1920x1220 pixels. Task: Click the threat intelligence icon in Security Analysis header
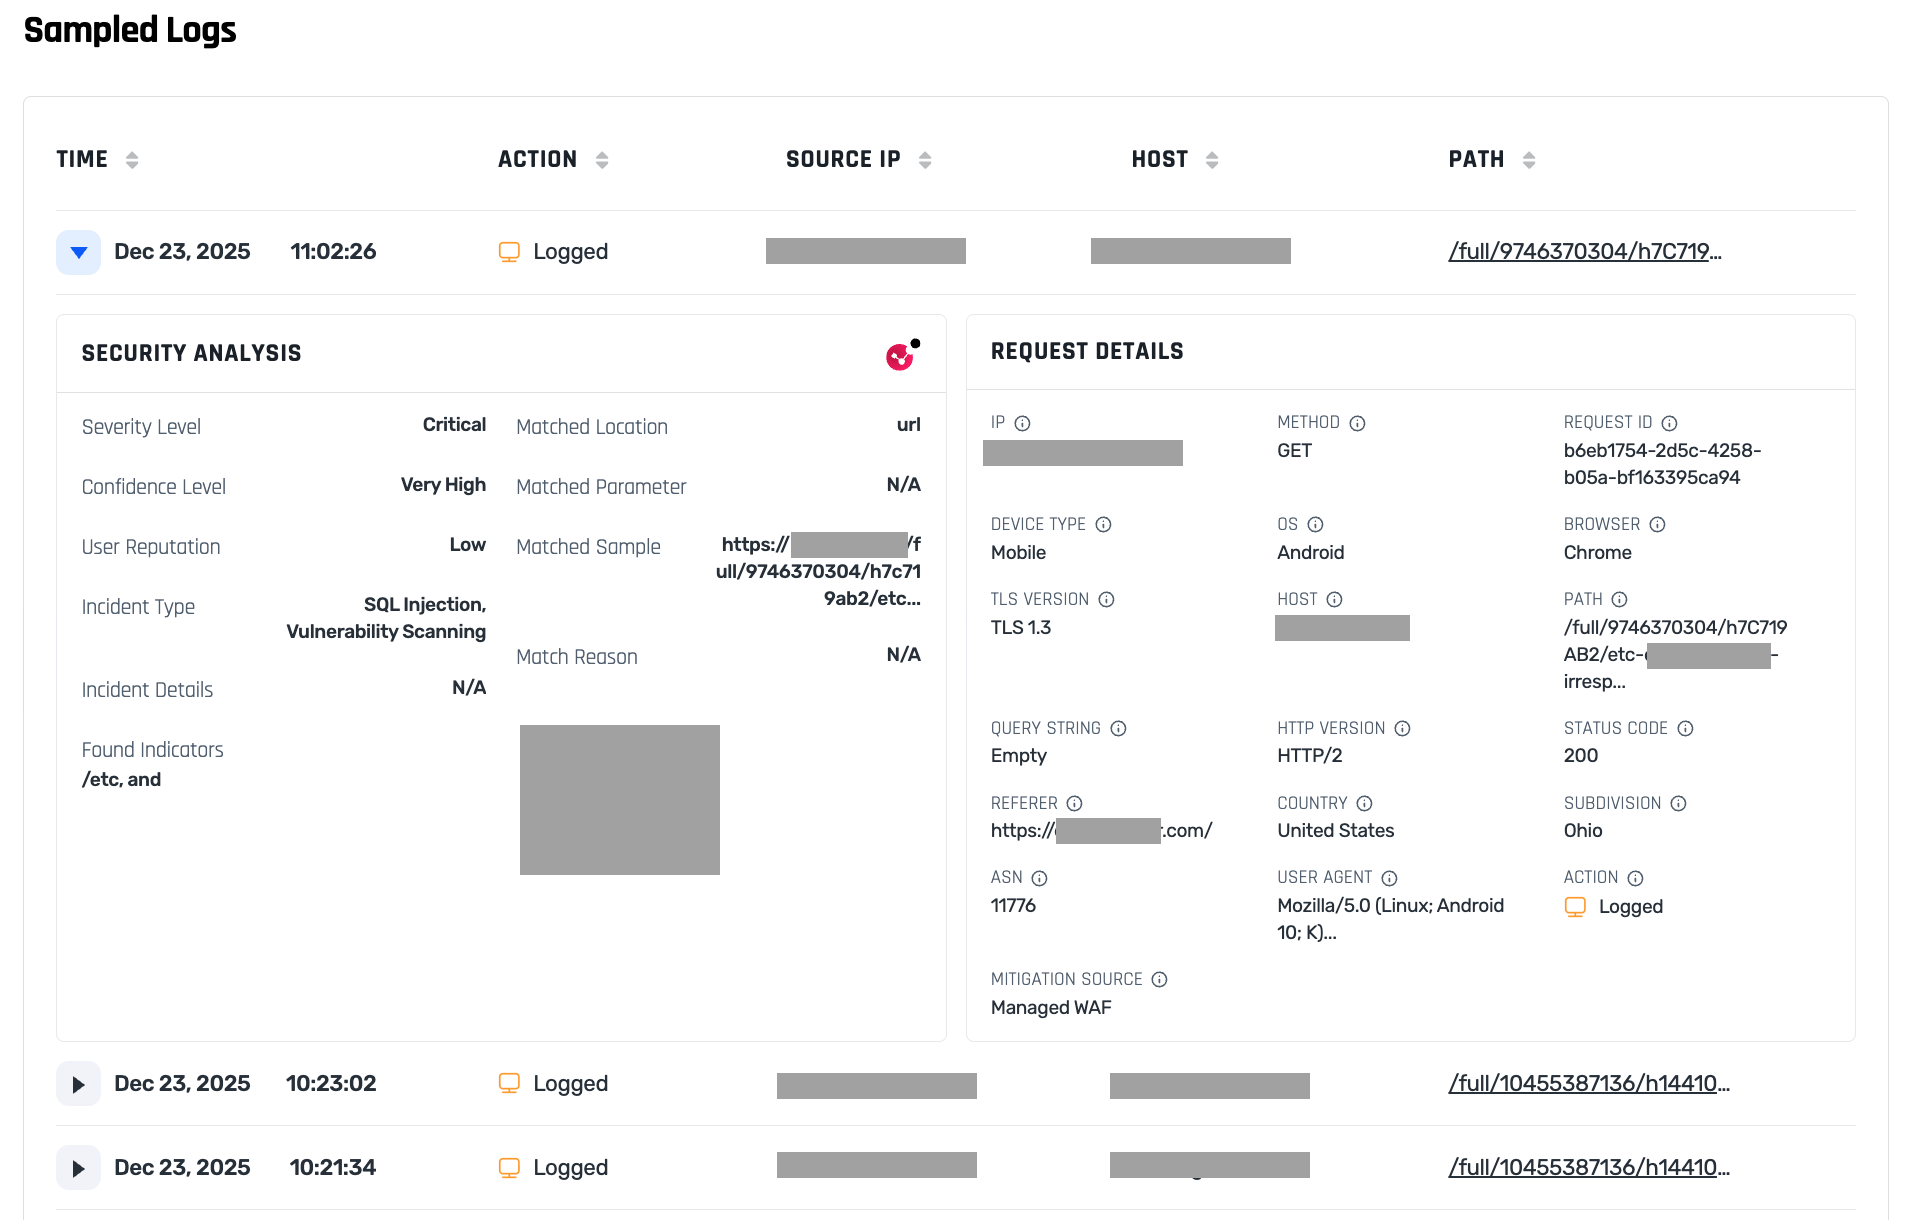click(x=899, y=354)
